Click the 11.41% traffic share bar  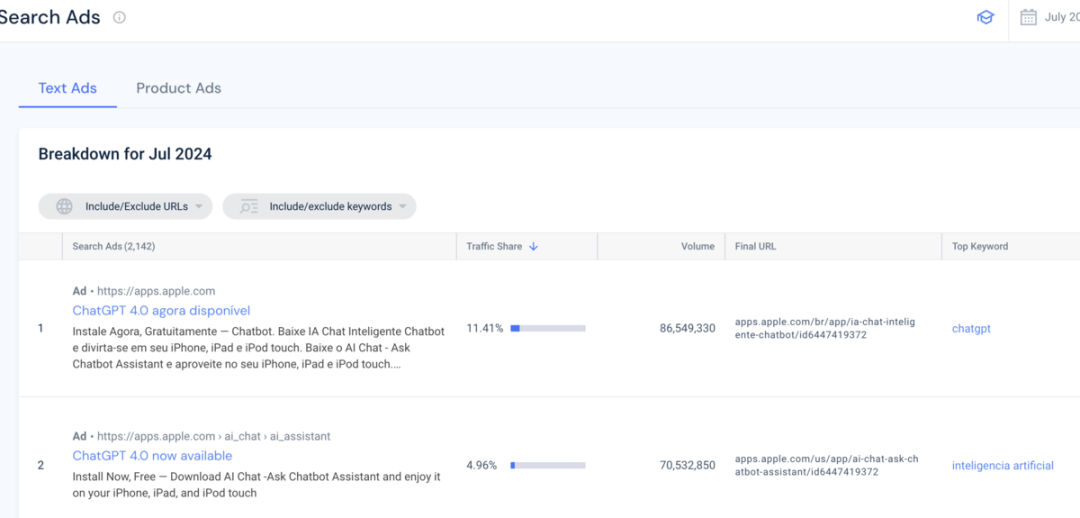548,329
